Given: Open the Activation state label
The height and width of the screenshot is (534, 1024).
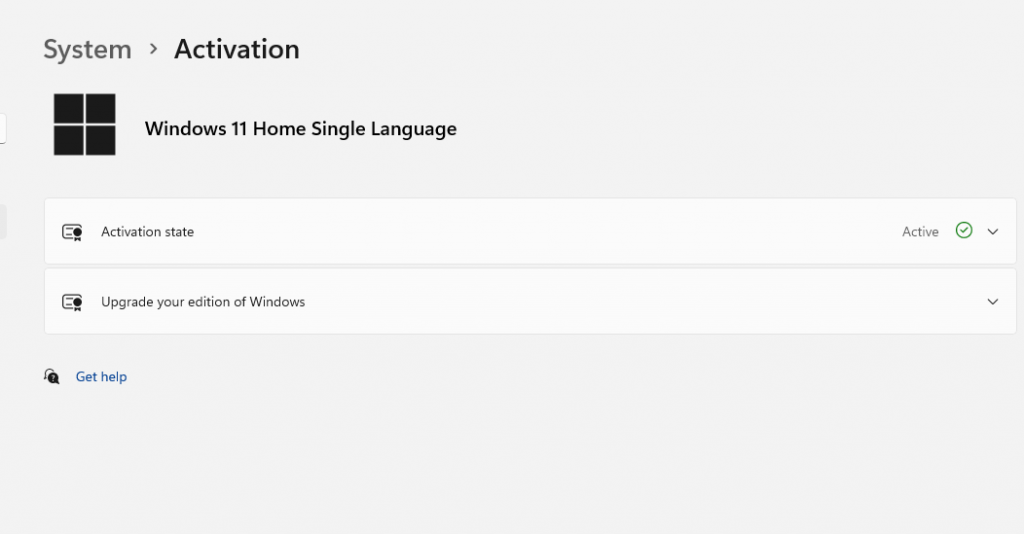Looking at the screenshot, I should coord(147,232).
